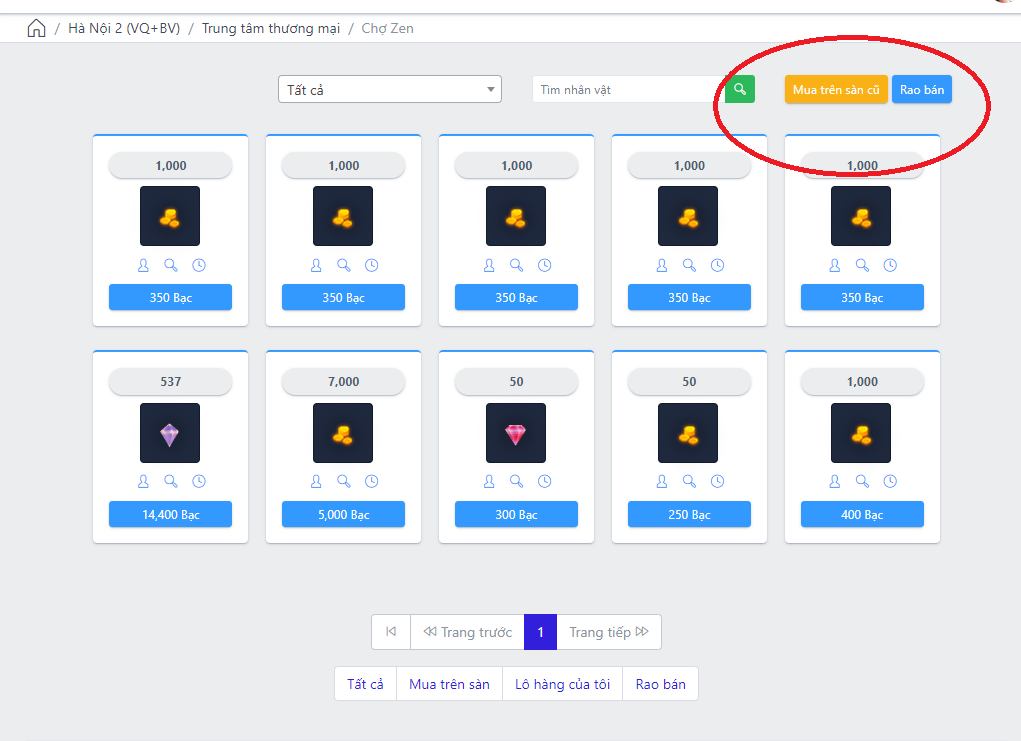Click seller icon on the 400 Bạc card

point(835,482)
